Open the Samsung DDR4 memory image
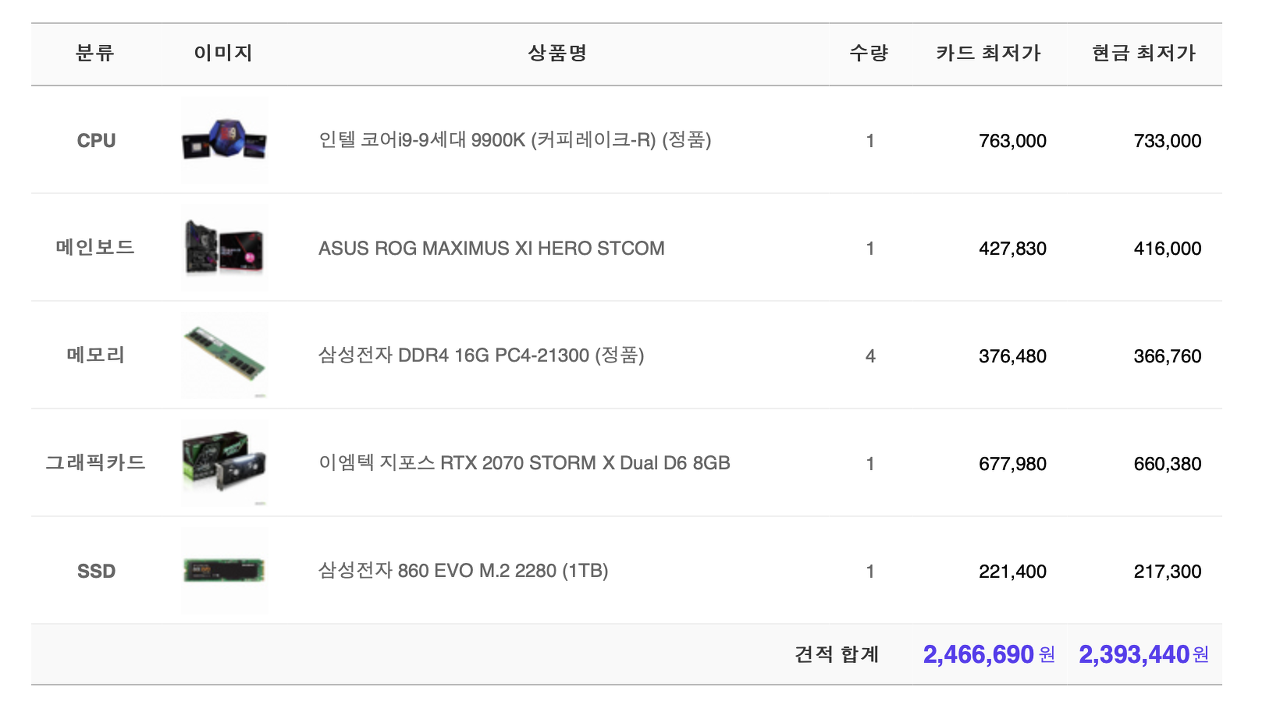The image size is (1276, 708). tap(224, 356)
